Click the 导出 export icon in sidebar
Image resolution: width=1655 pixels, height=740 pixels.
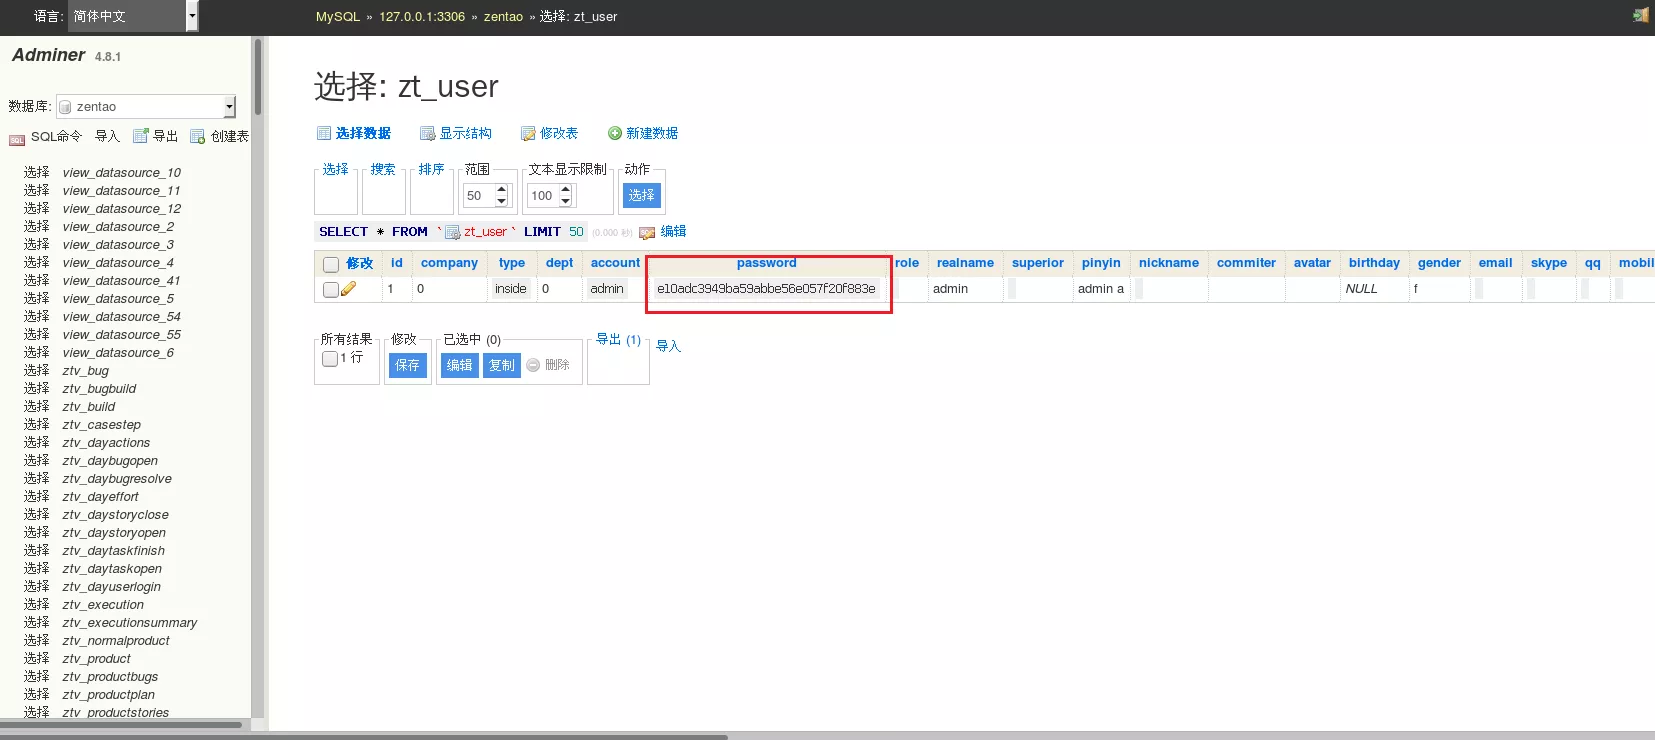click(141, 136)
